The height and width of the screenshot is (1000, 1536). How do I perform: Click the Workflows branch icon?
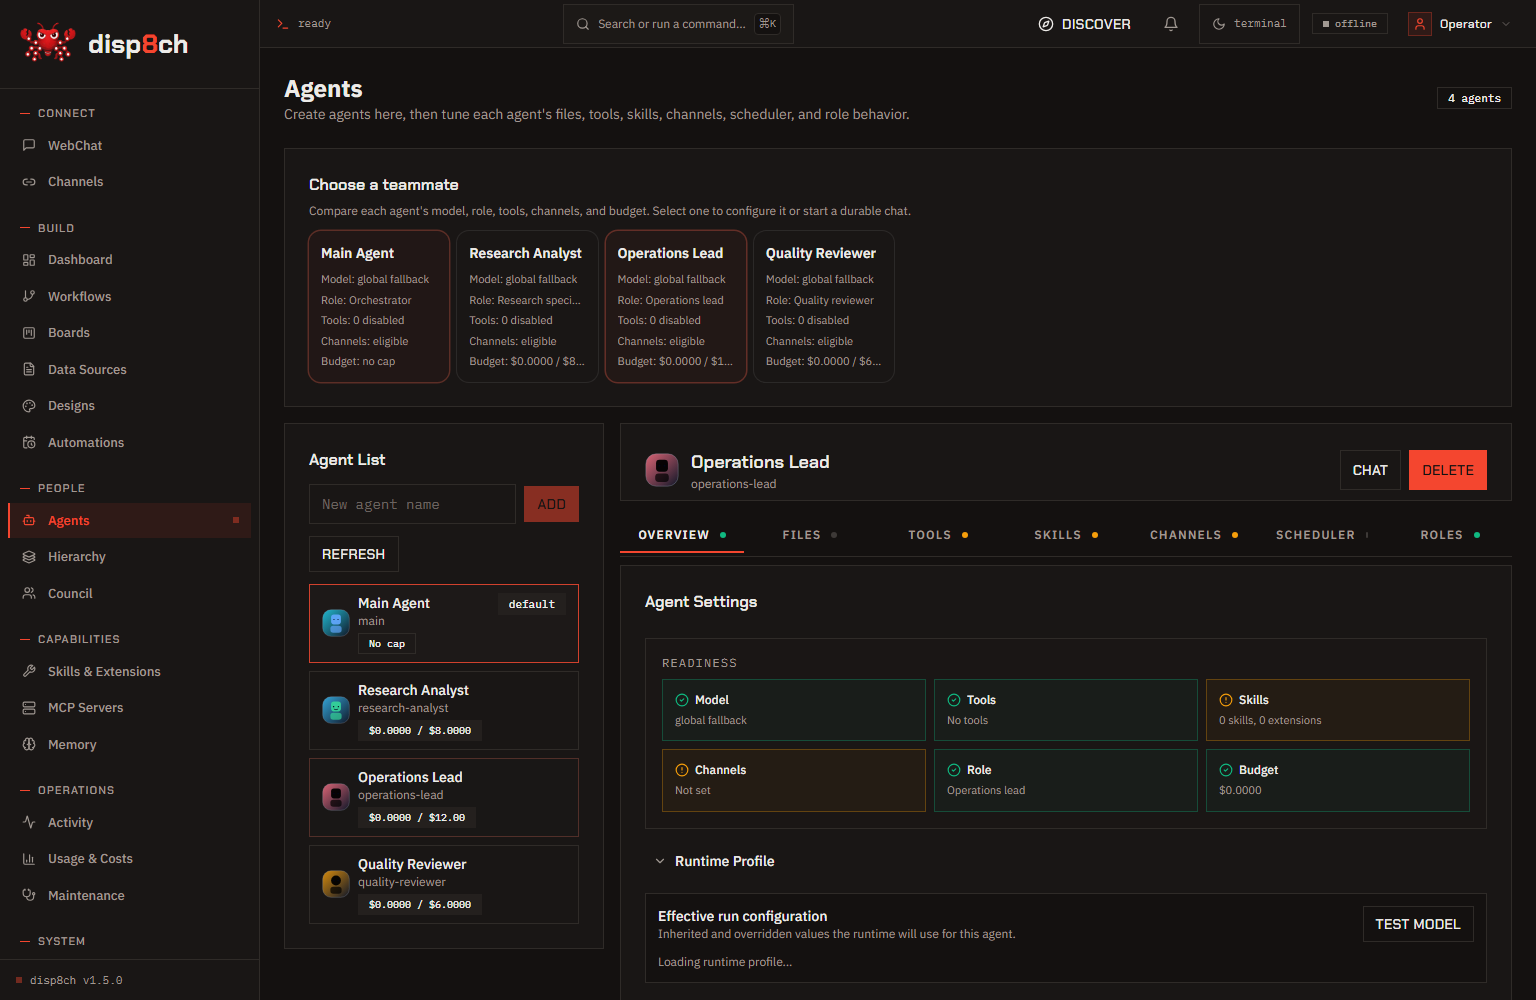click(29, 296)
